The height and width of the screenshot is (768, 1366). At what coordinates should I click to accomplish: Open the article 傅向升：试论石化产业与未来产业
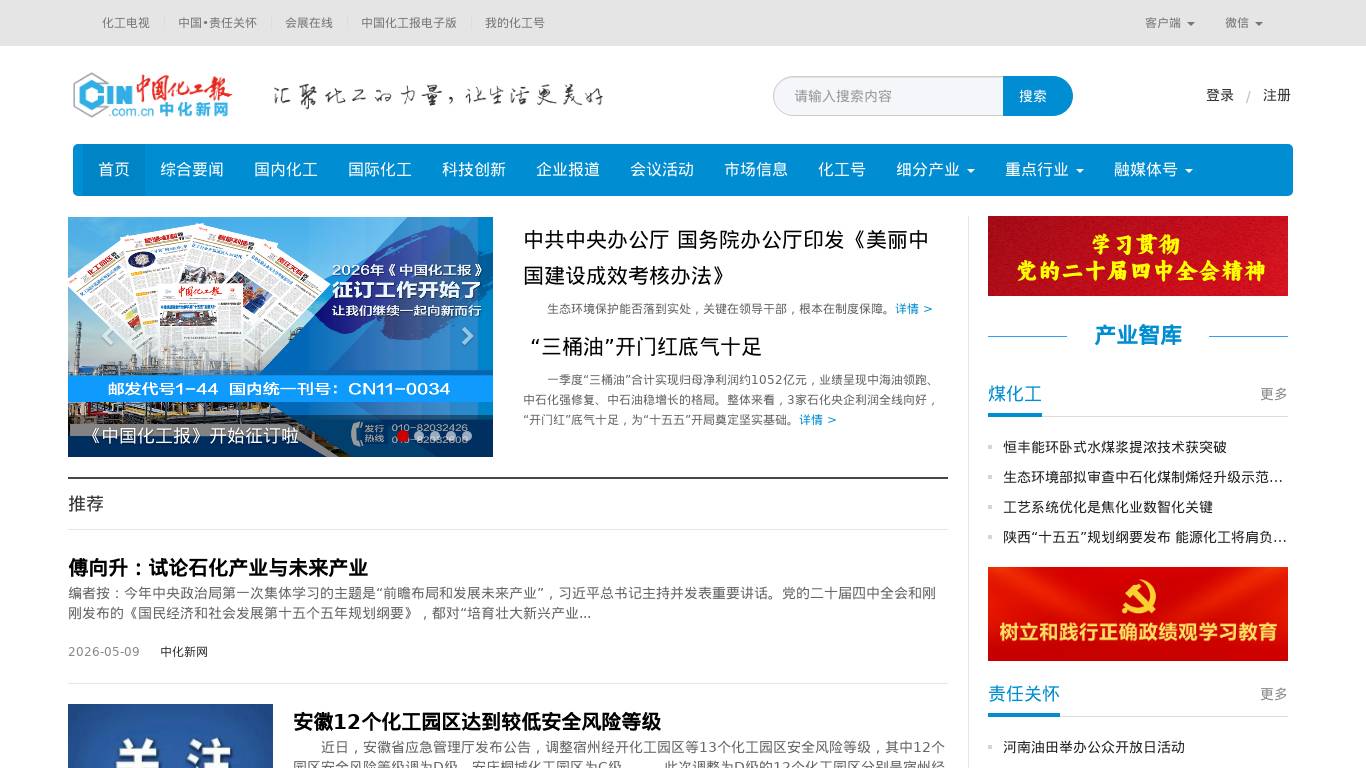[218, 568]
